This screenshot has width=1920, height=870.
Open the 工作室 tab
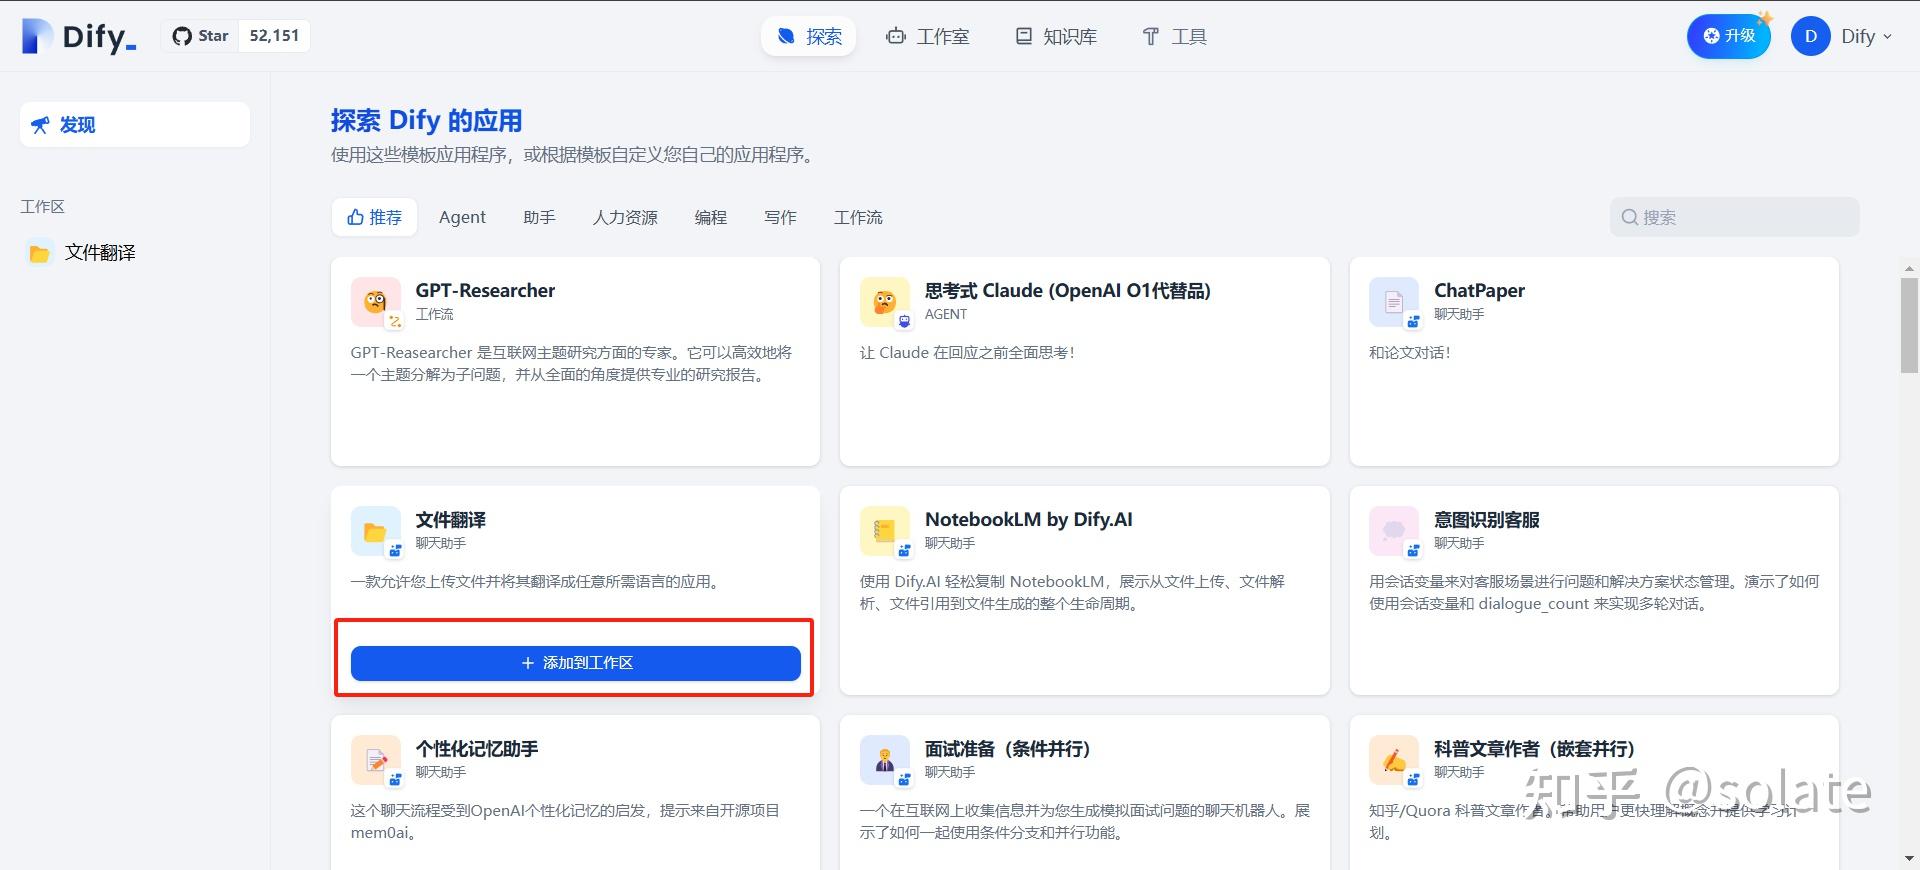927,37
